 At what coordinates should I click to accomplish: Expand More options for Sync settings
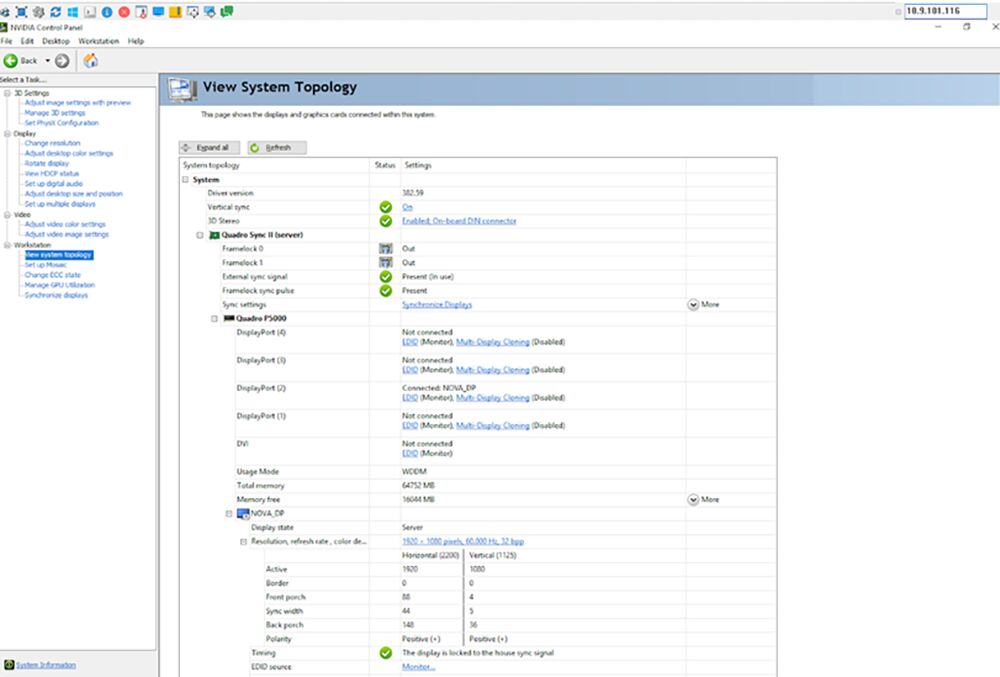pyautogui.click(x=703, y=305)
